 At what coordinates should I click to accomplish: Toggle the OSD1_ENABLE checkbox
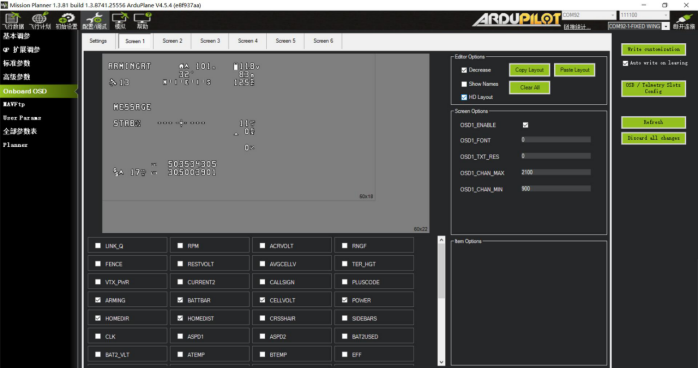click(525, 125)
